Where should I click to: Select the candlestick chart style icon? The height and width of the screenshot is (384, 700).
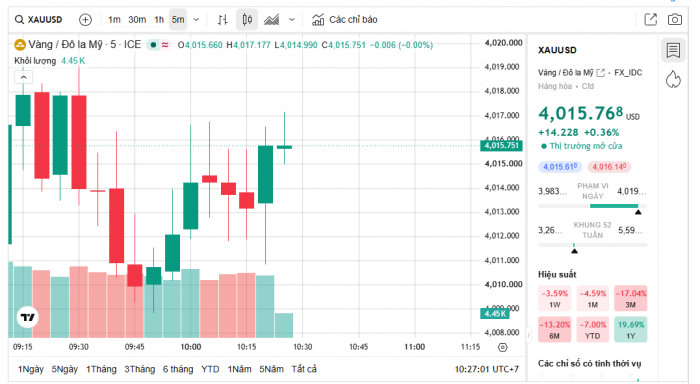247,20
